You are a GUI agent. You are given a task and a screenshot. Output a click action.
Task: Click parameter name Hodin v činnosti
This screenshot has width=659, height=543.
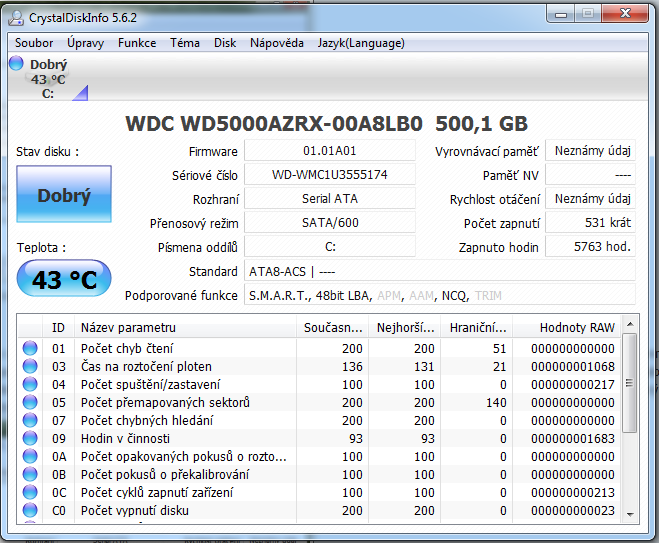(125, 438)
